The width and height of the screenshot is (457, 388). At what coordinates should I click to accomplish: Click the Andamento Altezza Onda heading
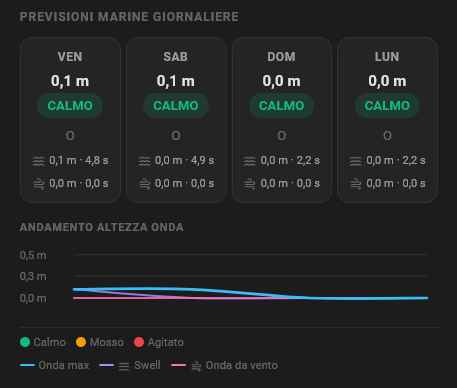point(102,227)
